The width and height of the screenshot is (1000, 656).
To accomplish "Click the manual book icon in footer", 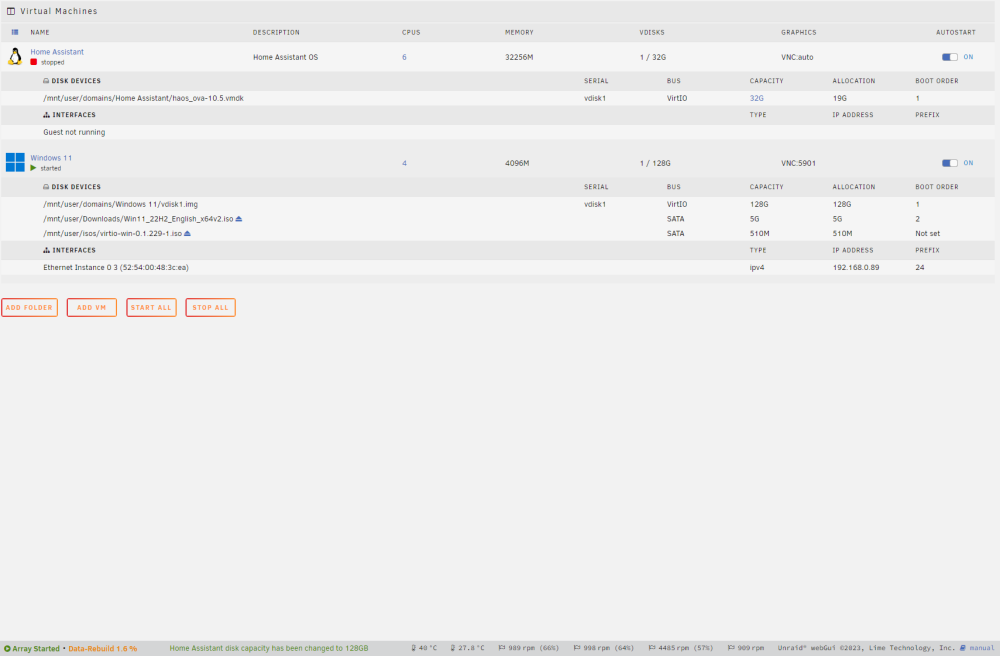I will tap(963, 648).
